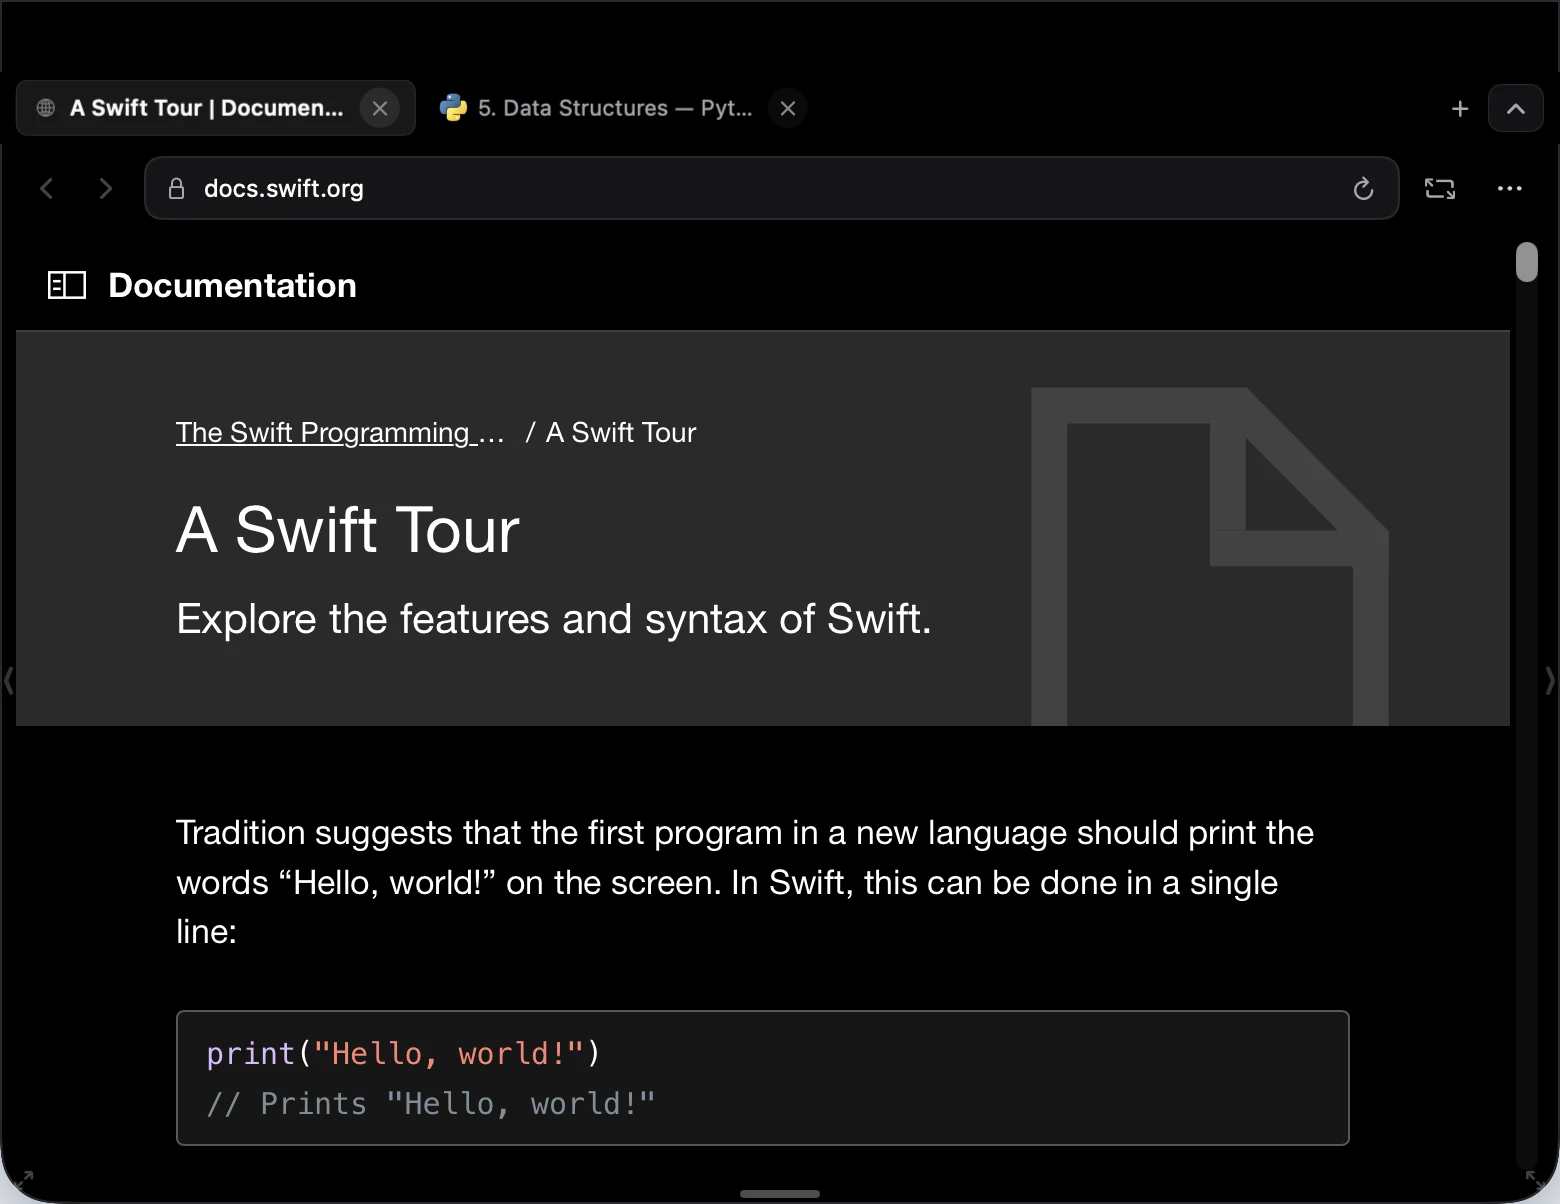Click the bottom center home indicator bar
The height and width of the screenshot is (1204, 1560).
click(x=780, y=1194)
